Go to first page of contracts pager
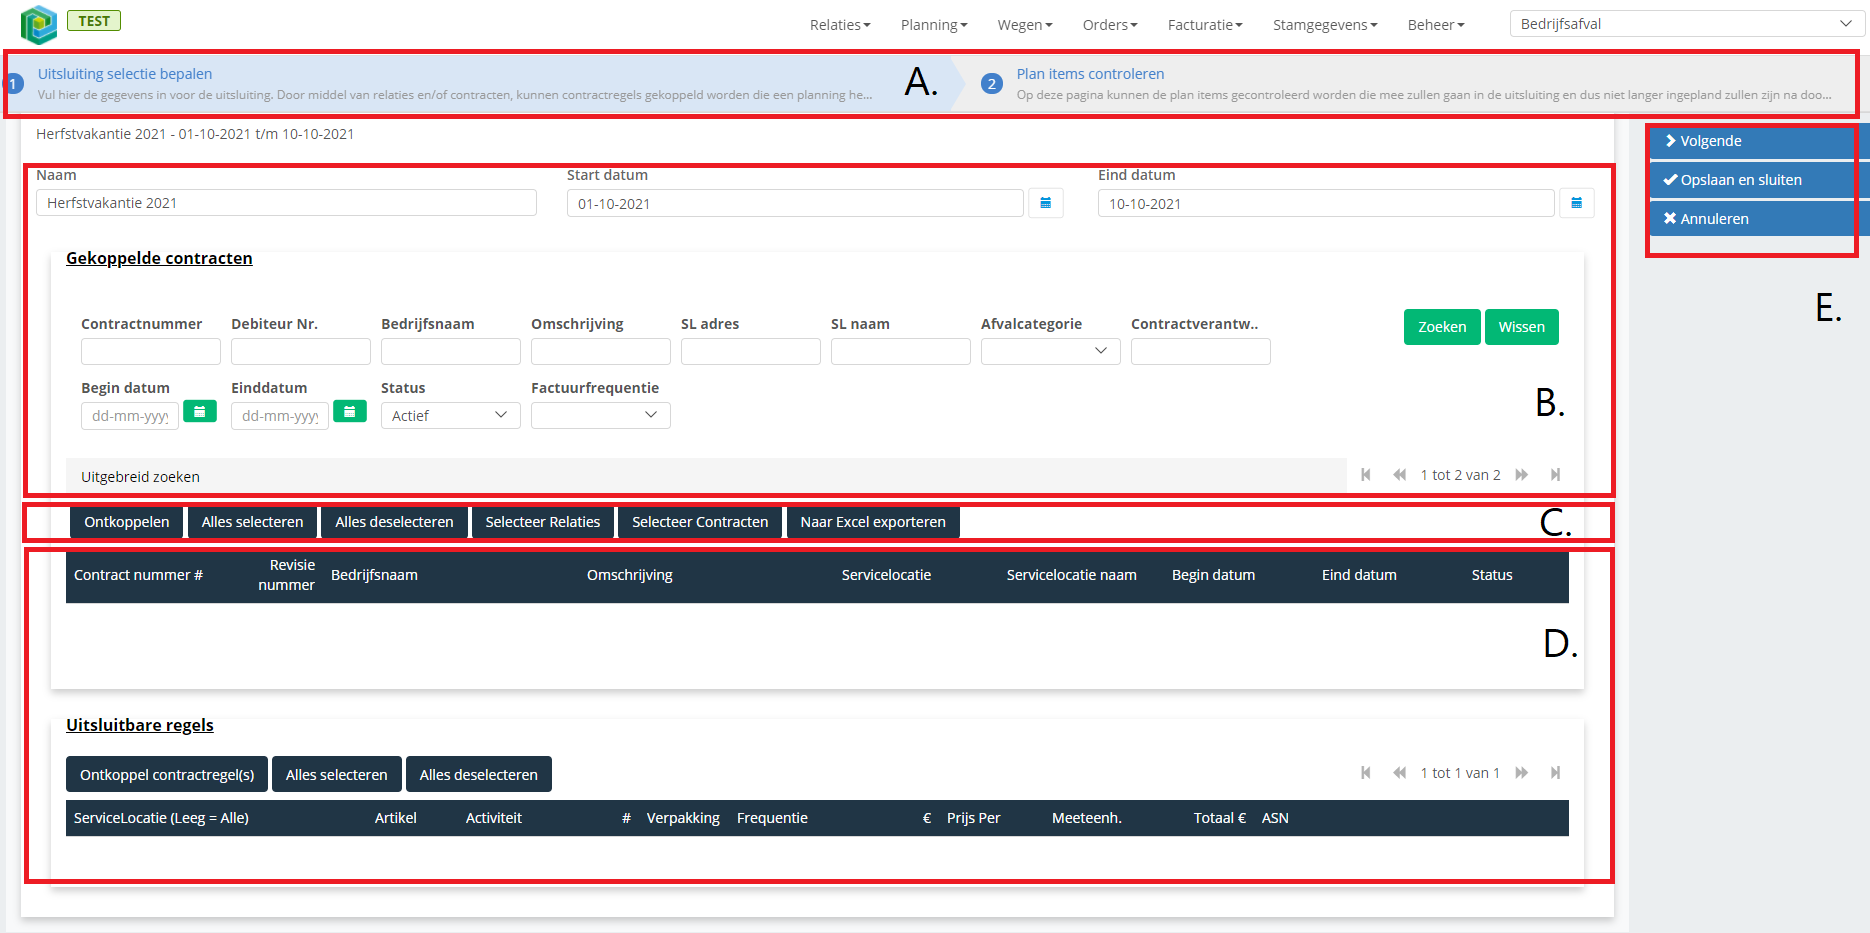Screen dimensions: 1870x933 pos(1366,475)
